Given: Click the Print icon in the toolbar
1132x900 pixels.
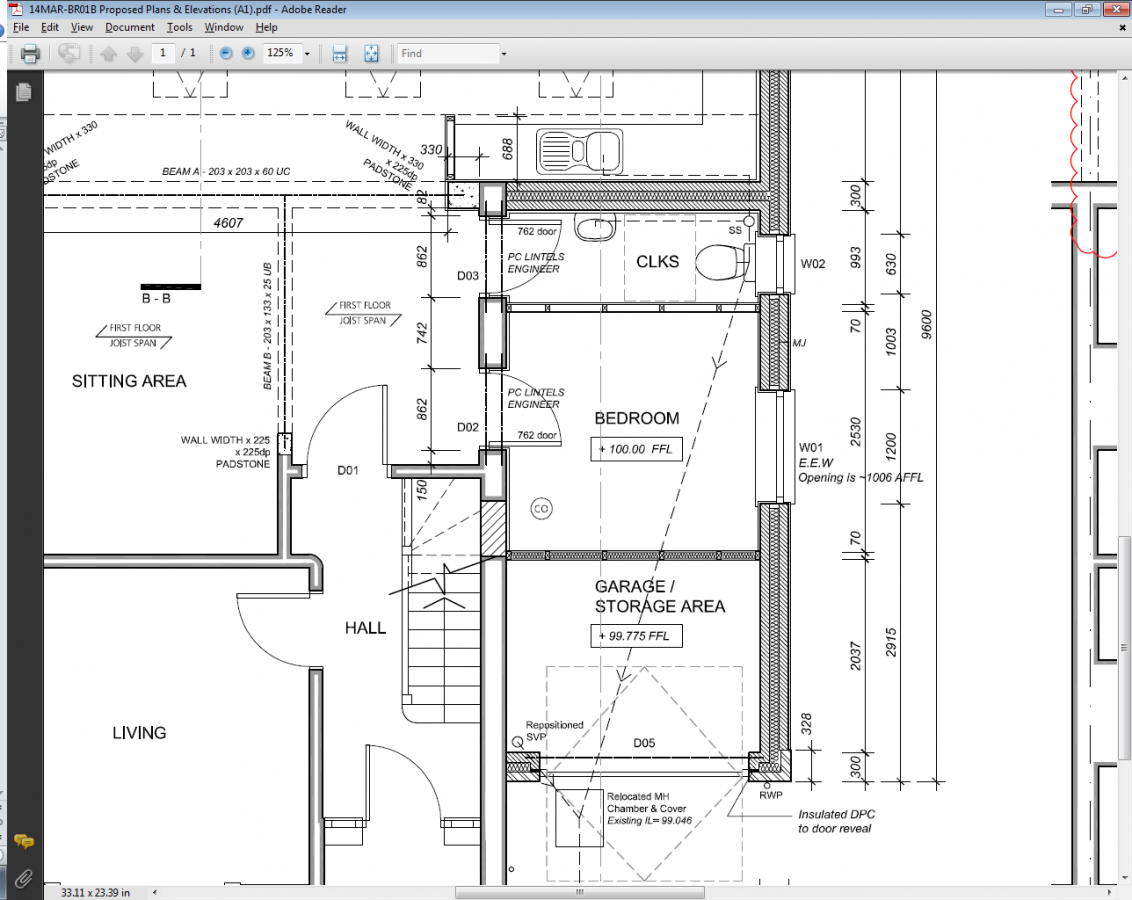Looking at the screenshot, I should pyautogui.click(x=30, y=54).
